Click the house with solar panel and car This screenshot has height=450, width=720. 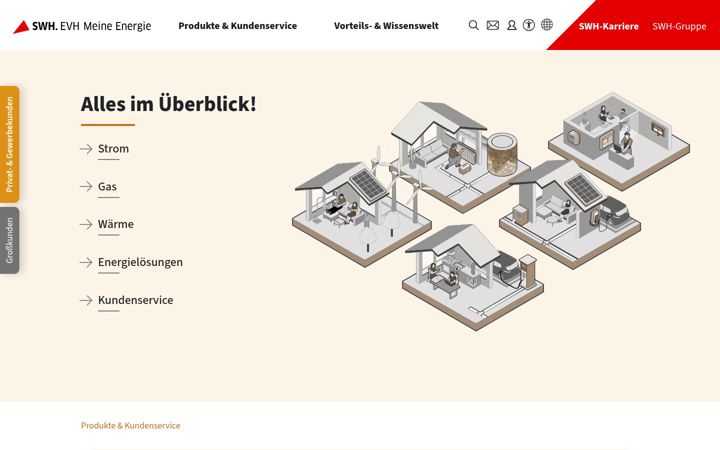coord(570,214)
